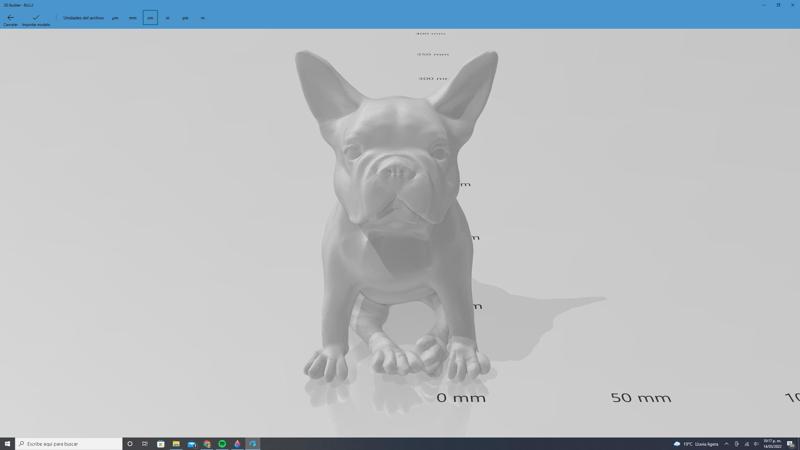Show hidden system tray icons
The width and height of the screenshot is (800, 450).
pos(727,444)
